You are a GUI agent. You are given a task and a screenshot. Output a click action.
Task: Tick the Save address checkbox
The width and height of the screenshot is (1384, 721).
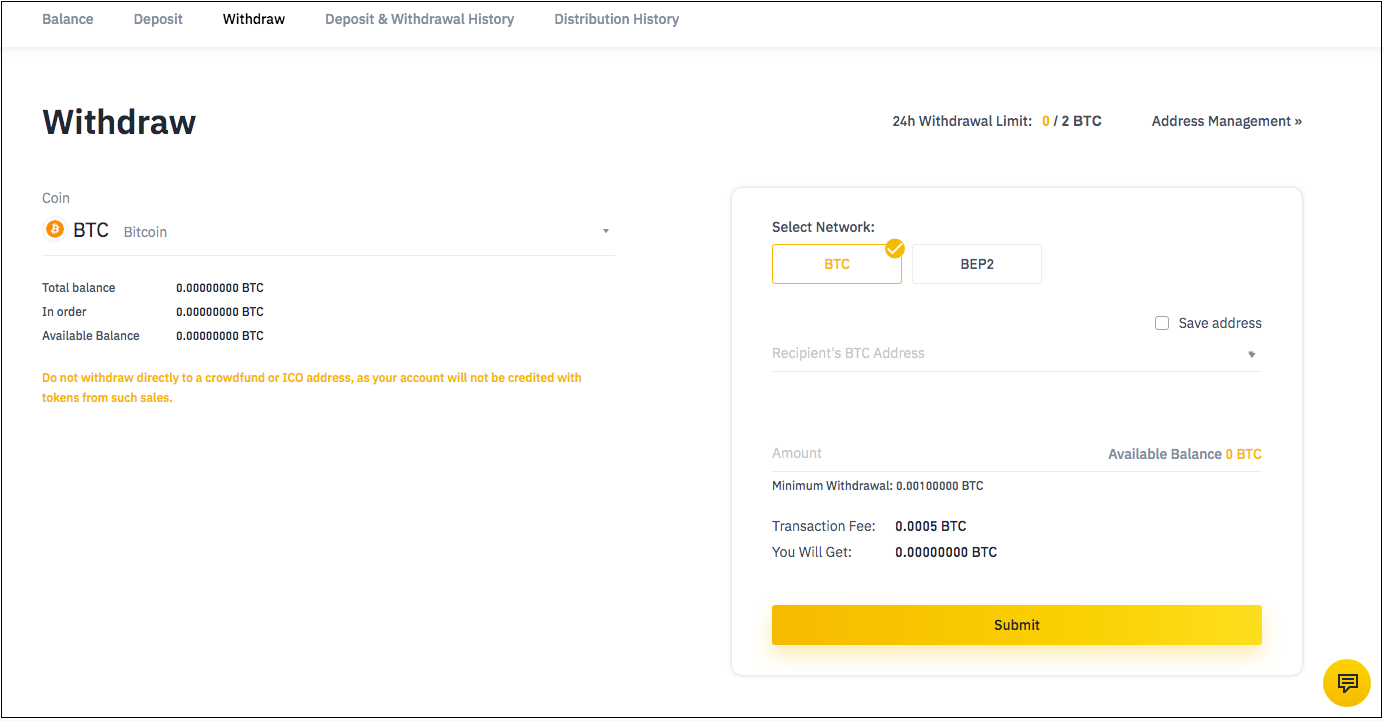point(1162,323)
